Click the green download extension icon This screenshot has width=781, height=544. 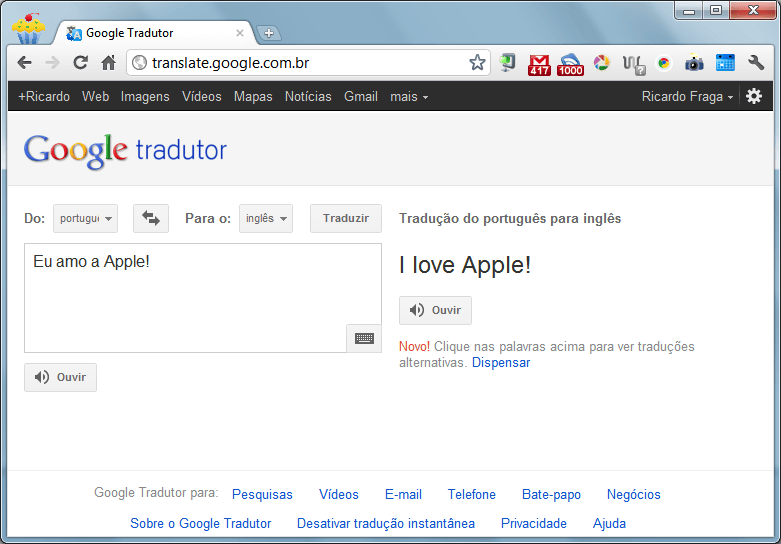click(508, 63)
